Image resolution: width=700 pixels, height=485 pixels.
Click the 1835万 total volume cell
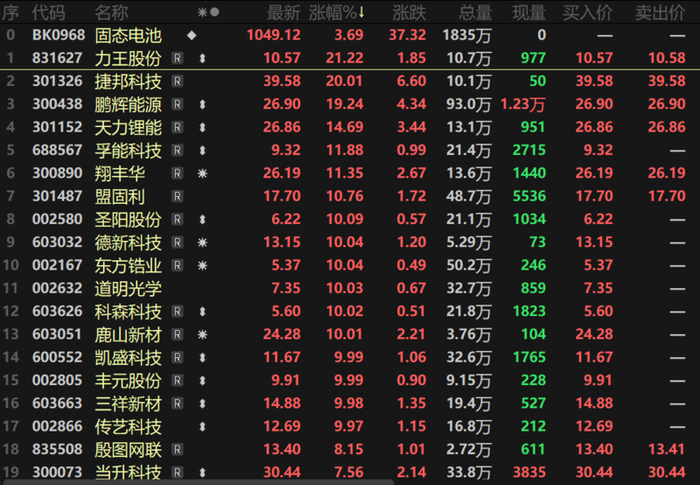[467, 35]
